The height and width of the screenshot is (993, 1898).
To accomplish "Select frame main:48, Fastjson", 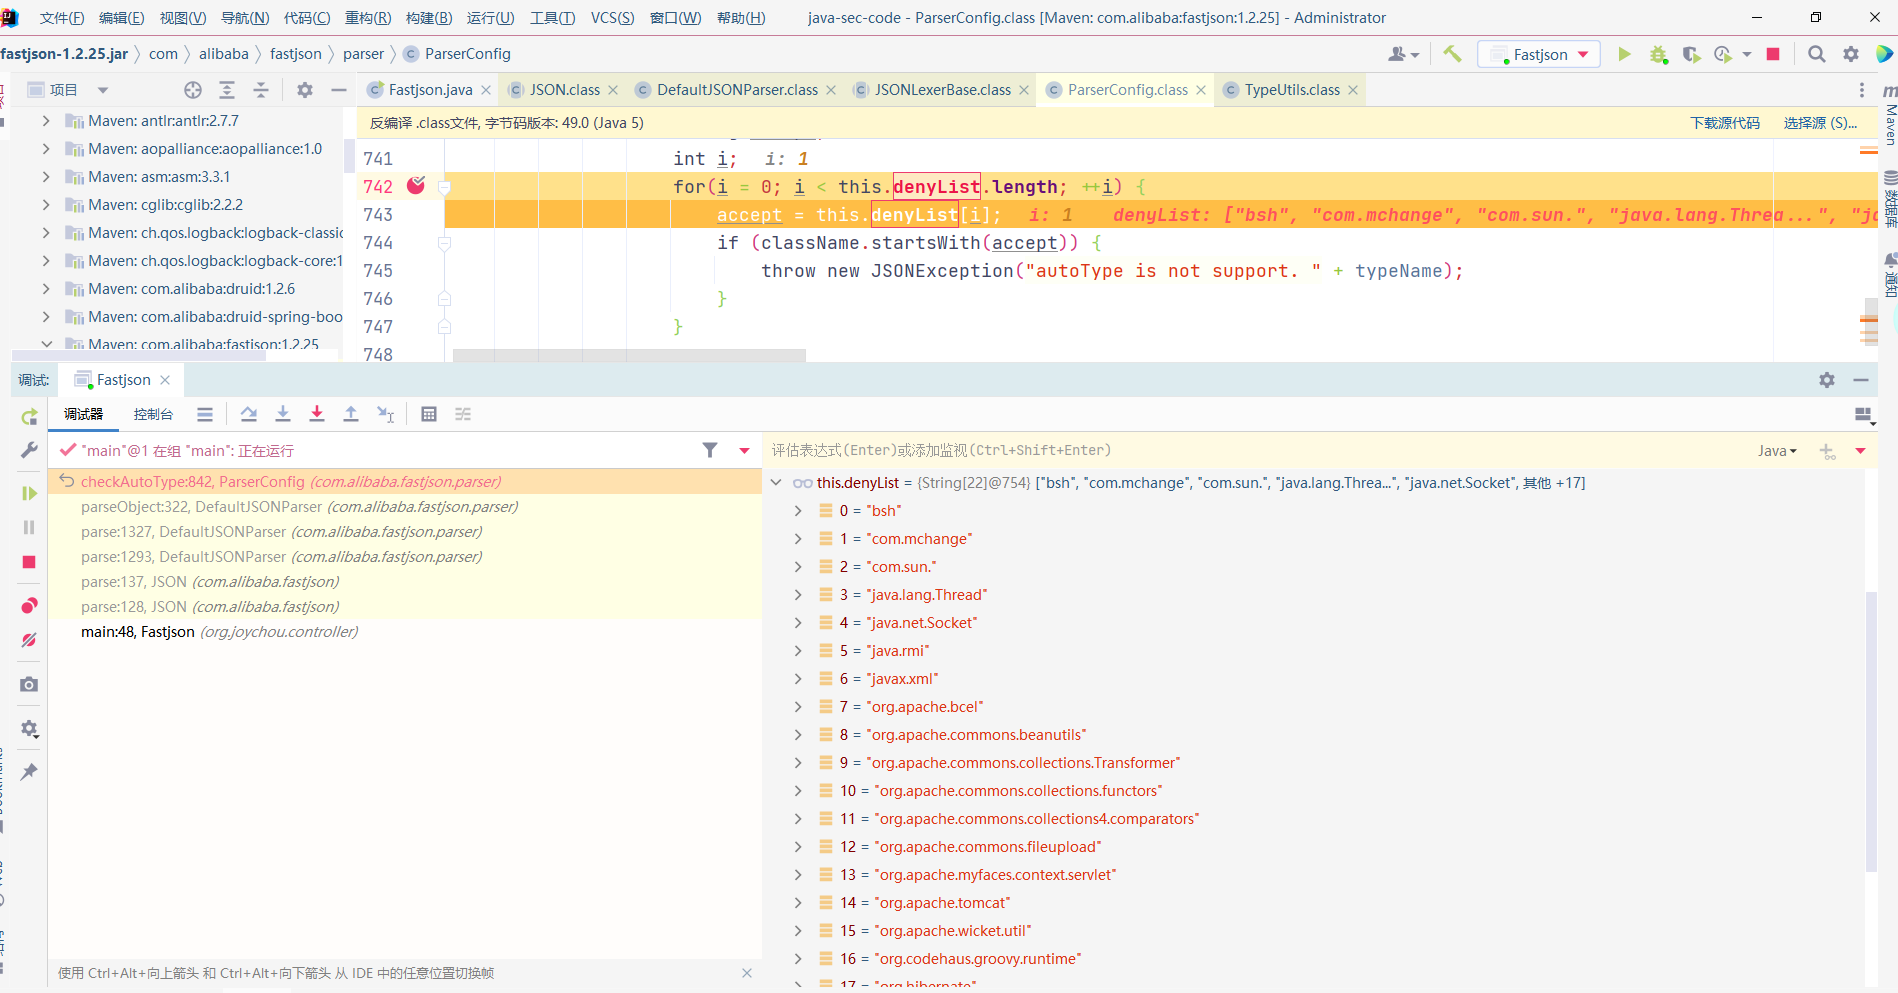I will click(x=405, y=631).
